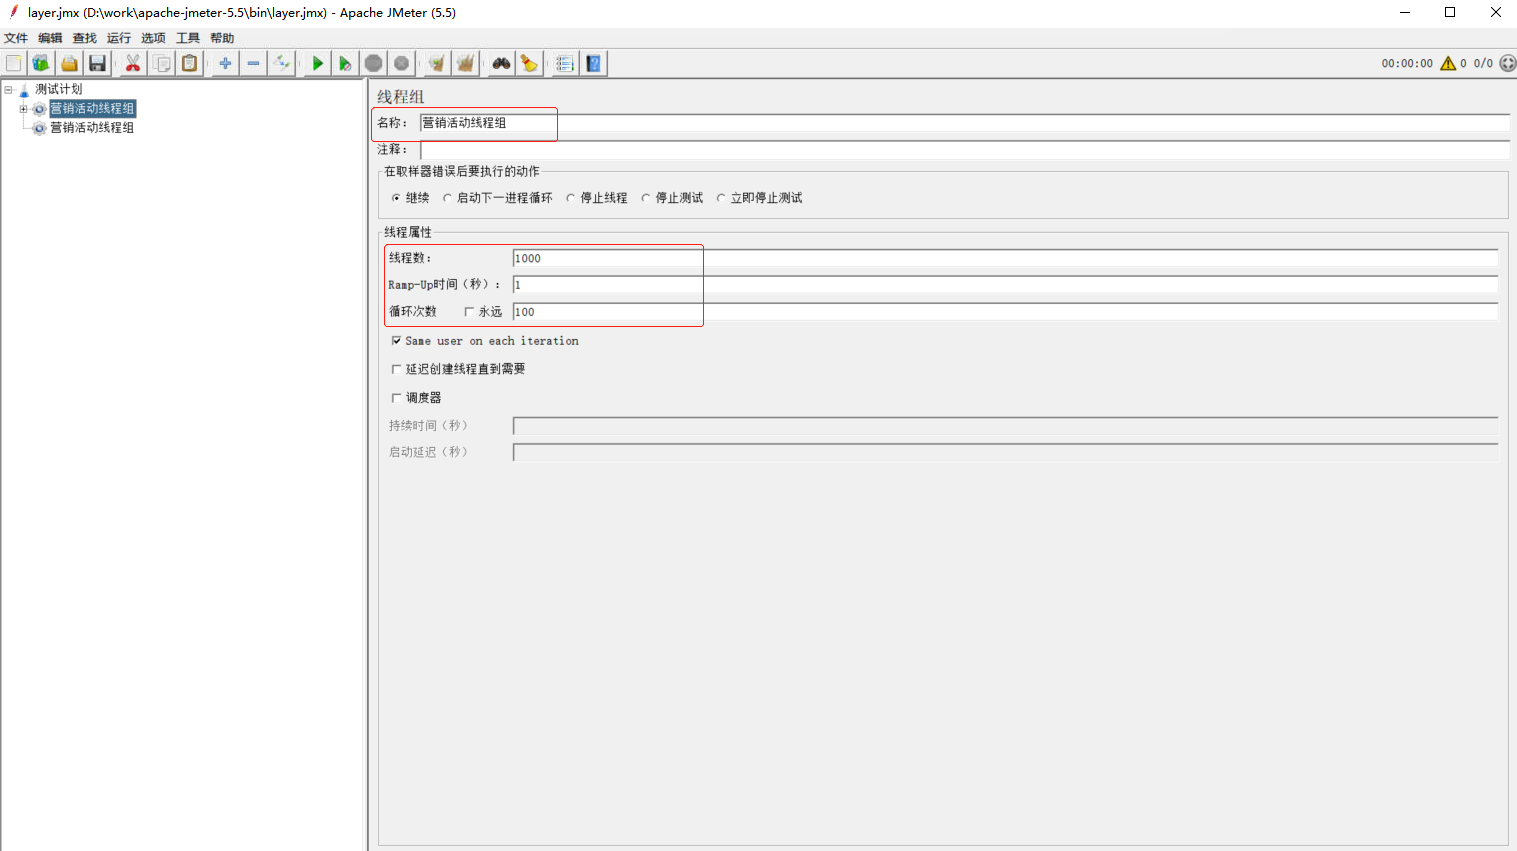Click the Help question mark icon

click(593, 63)
